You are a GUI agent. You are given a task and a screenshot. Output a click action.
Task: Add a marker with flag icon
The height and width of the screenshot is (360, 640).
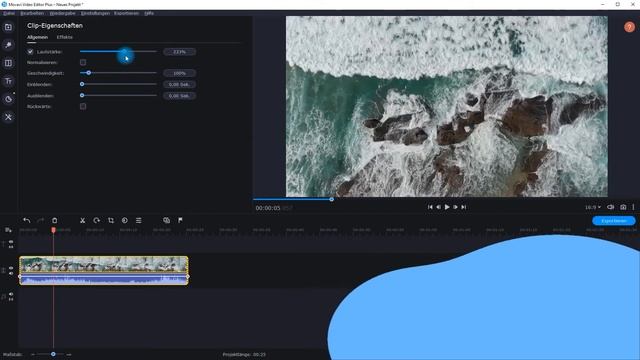[x=180, y=220]
